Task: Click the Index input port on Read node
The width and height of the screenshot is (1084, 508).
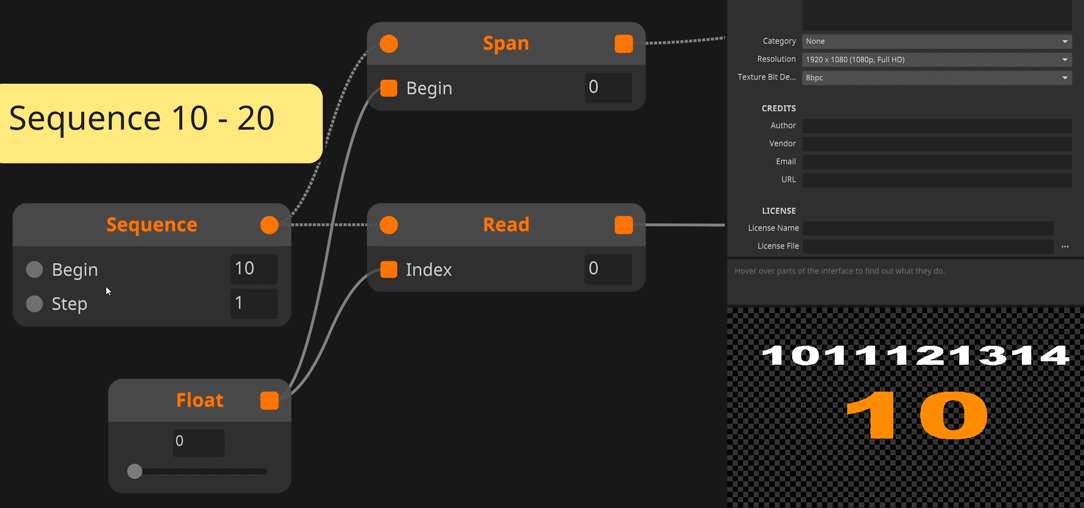Action: 389,270
